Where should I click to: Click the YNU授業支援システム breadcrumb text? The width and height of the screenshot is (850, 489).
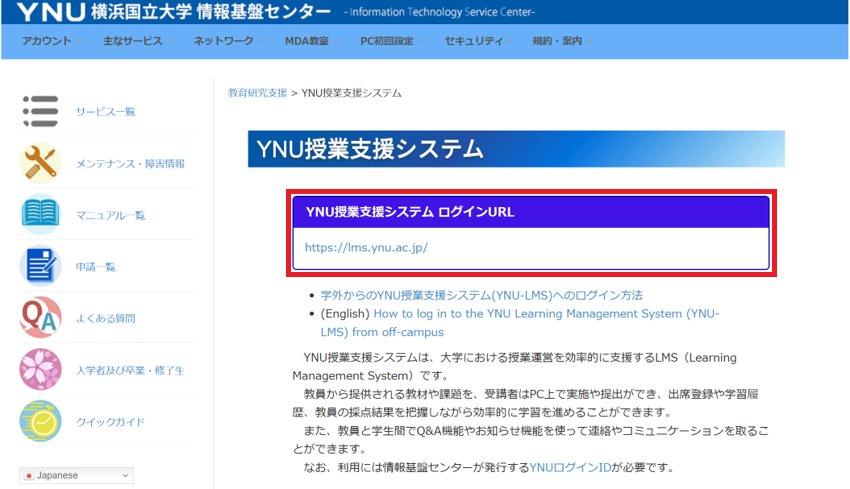pos(351,93)
